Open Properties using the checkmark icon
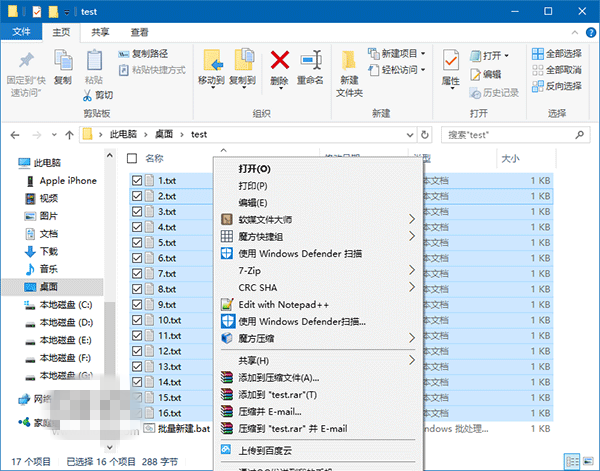This screenshot has width=600, height=471. click(x=451, y=62)
